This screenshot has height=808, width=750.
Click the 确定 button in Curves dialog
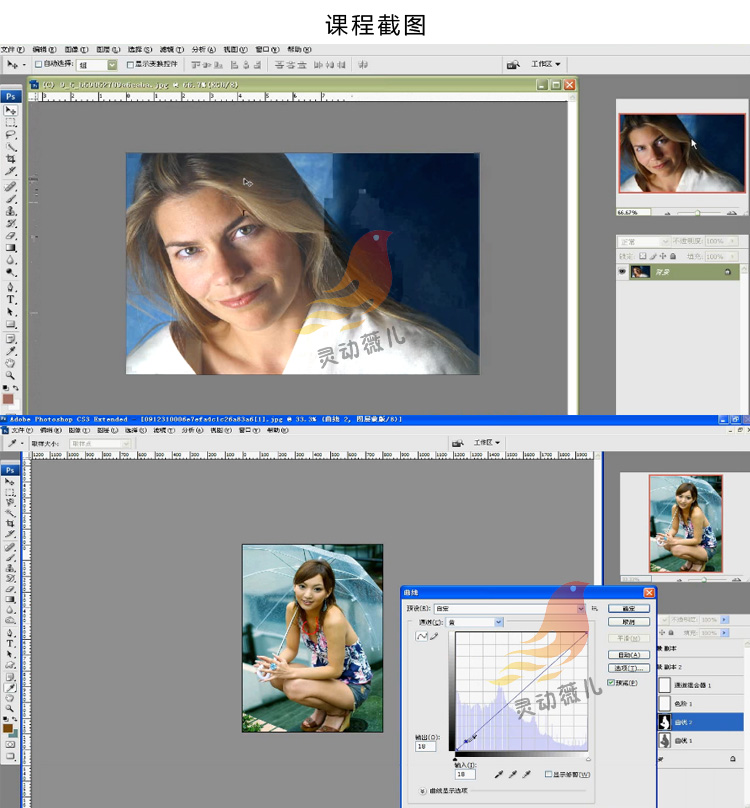(x=628, y=608)
